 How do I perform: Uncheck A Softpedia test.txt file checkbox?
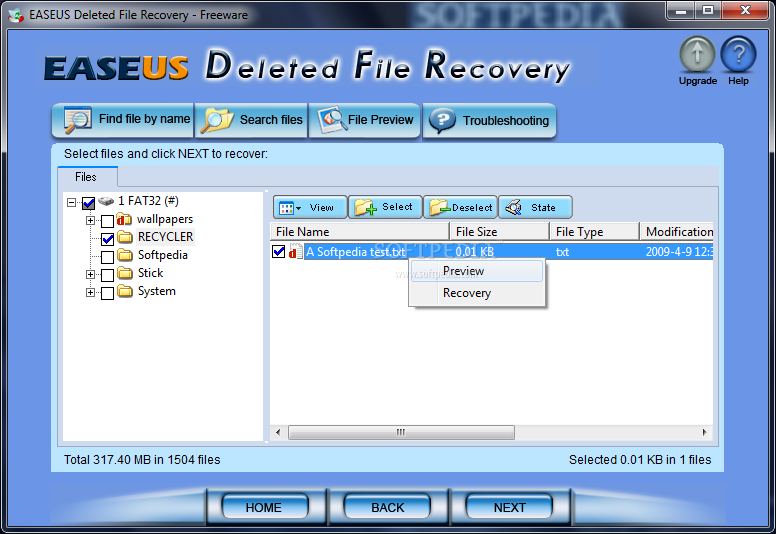[x=279, y=251]
